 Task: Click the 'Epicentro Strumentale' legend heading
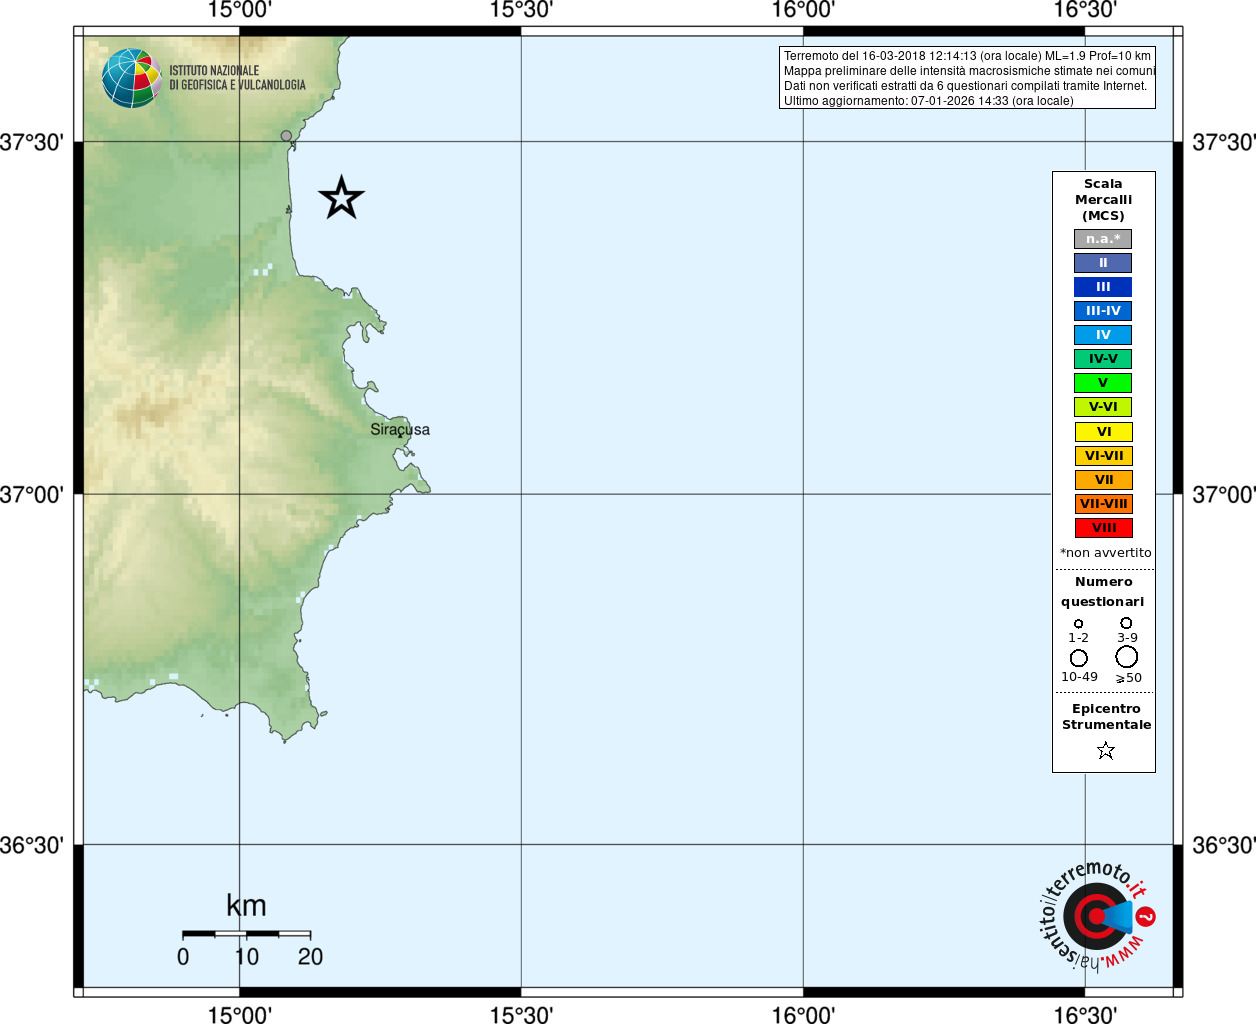click(1106, 717)
